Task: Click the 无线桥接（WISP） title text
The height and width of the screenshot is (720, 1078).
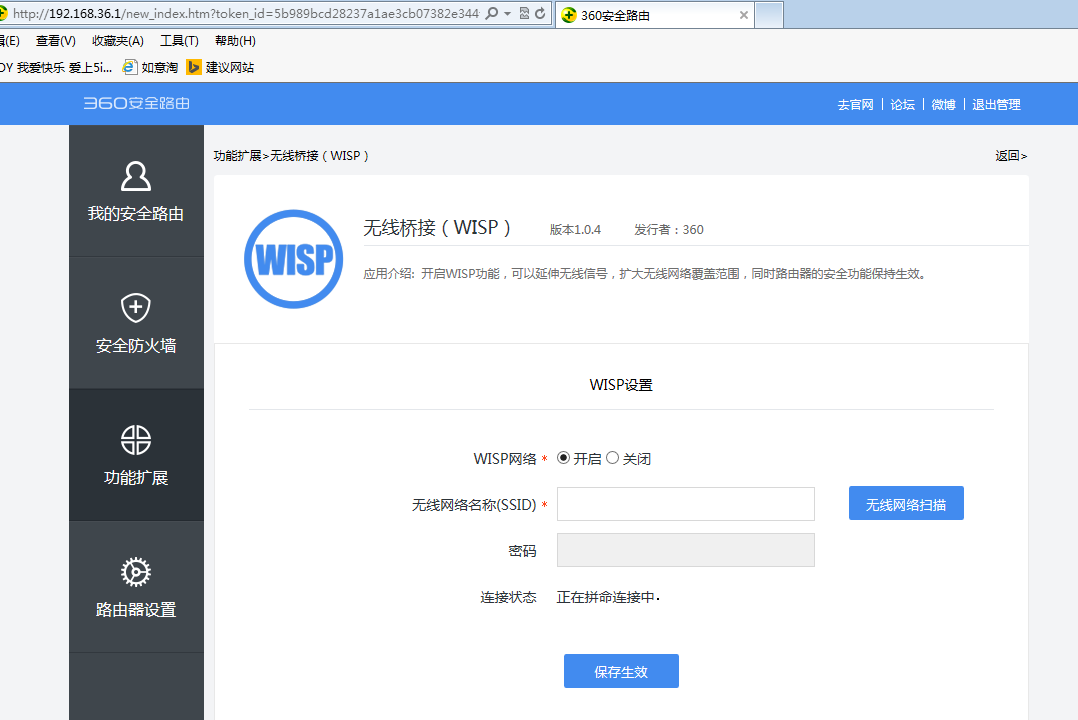Action: coord(437,228)
